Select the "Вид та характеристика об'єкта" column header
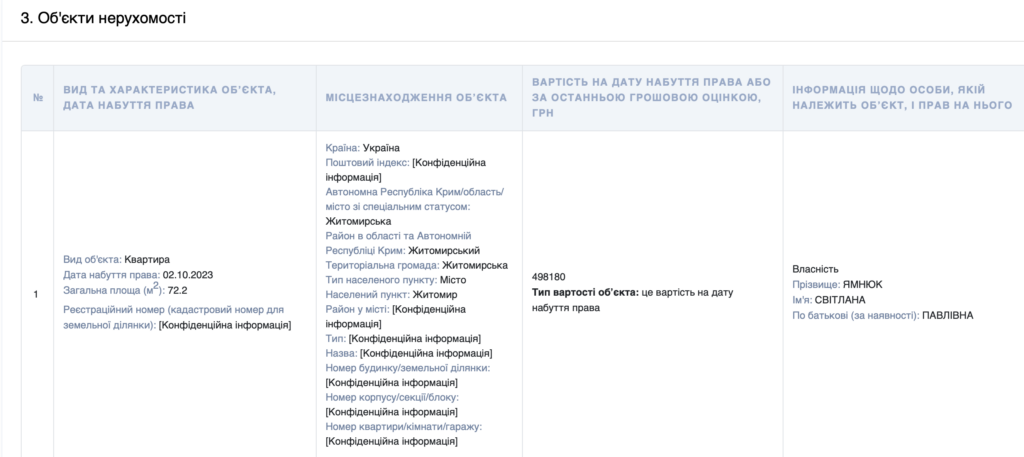This screenshot has height=457, width=1024. 169,97
